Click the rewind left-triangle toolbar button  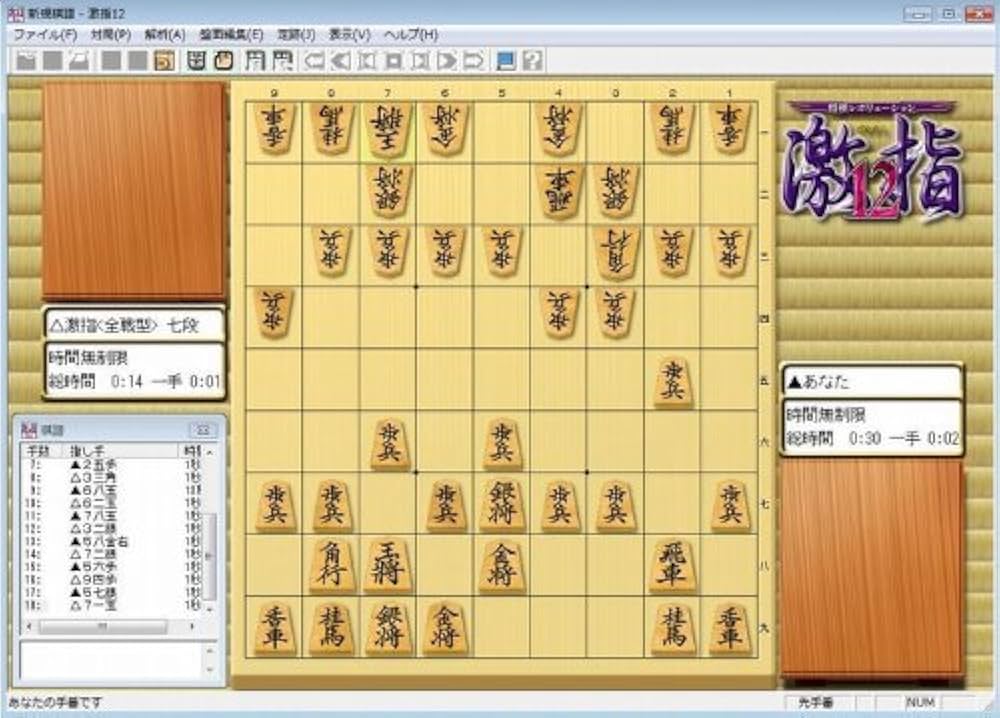(x=341, y=61)
